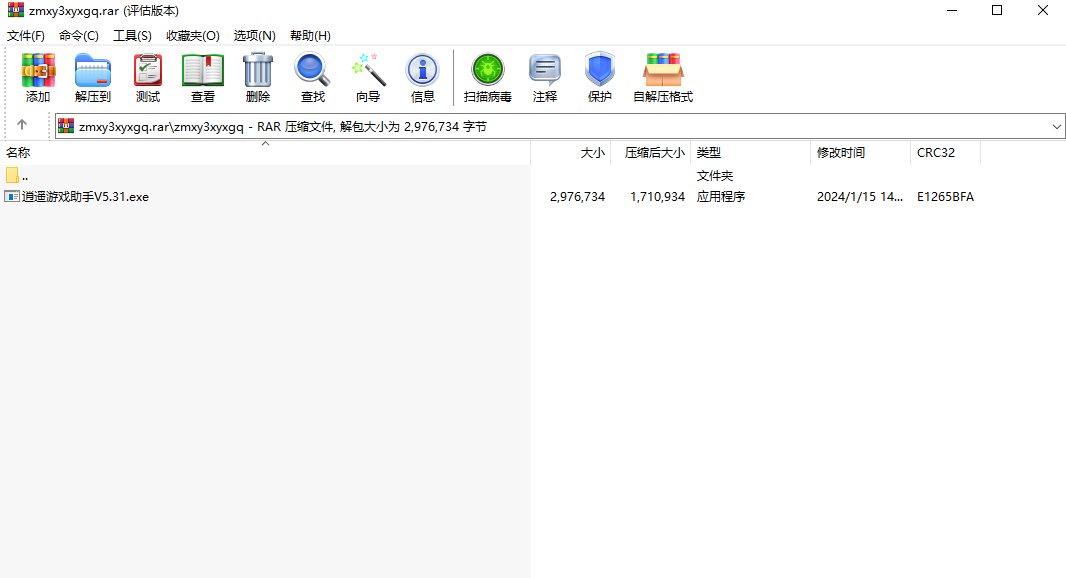This screenshot has height=578, width=1066.
Task: Open the 收藏夹(O) menu
Action: pyautogui.click(x=192, y=35)
